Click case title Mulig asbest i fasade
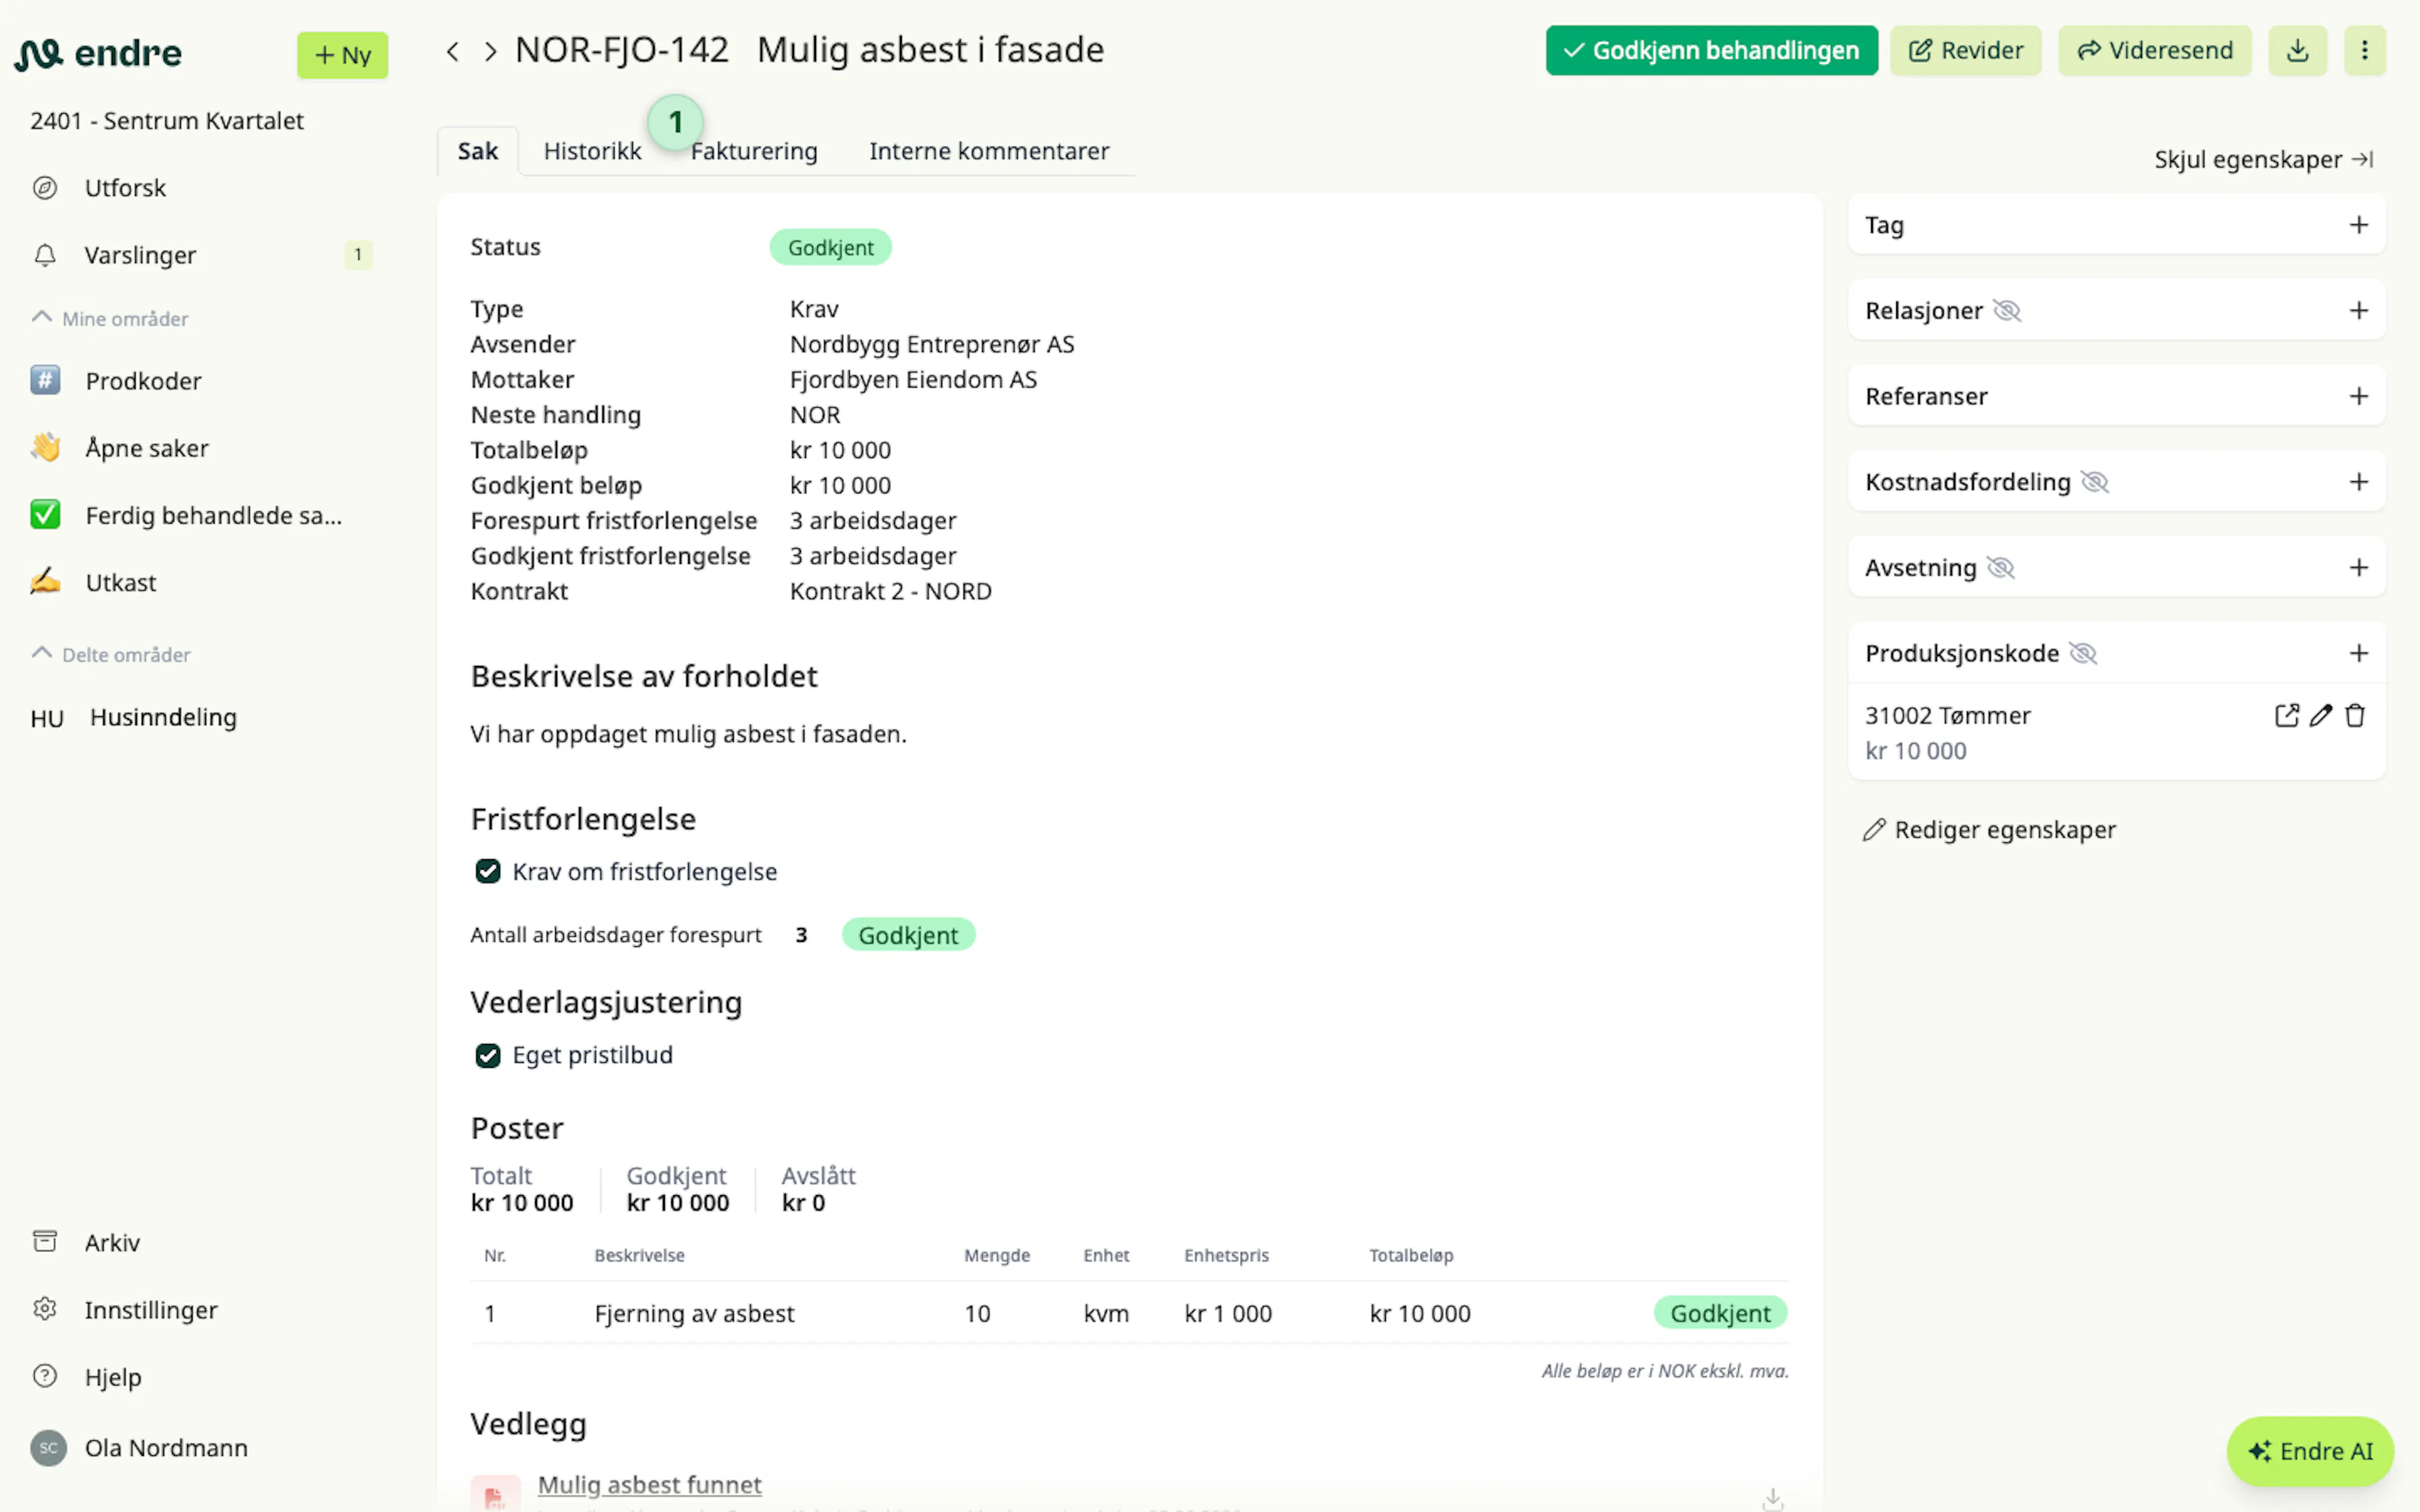Image resolution: width=2420 pixels, height=1512 pixels. [x=930, y=50]
